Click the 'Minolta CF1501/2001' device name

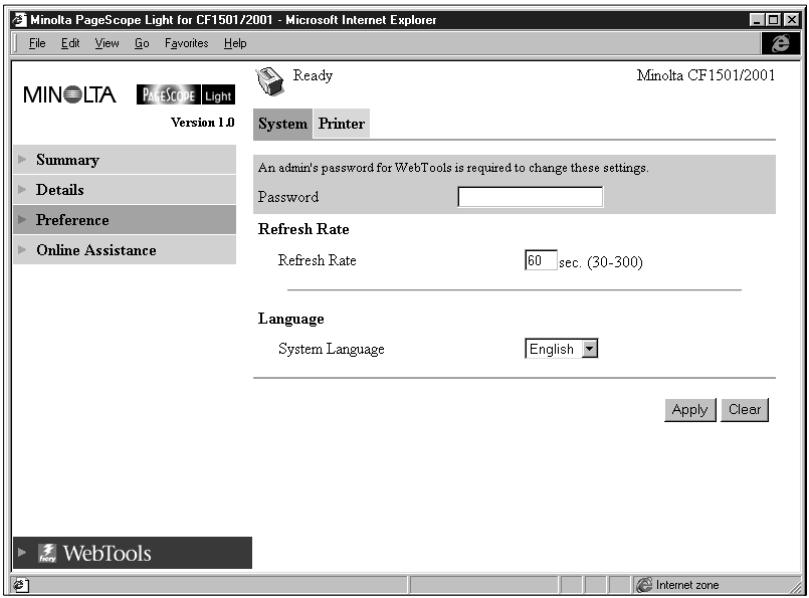coord(705,75)
